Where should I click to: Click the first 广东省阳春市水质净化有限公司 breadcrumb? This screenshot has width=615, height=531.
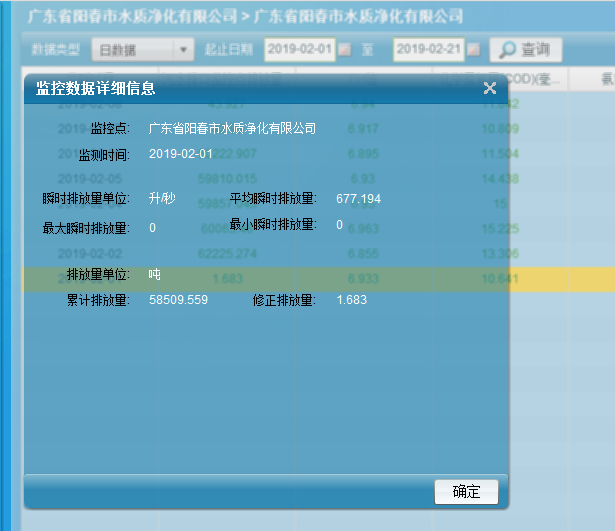[x=133, y=16]
